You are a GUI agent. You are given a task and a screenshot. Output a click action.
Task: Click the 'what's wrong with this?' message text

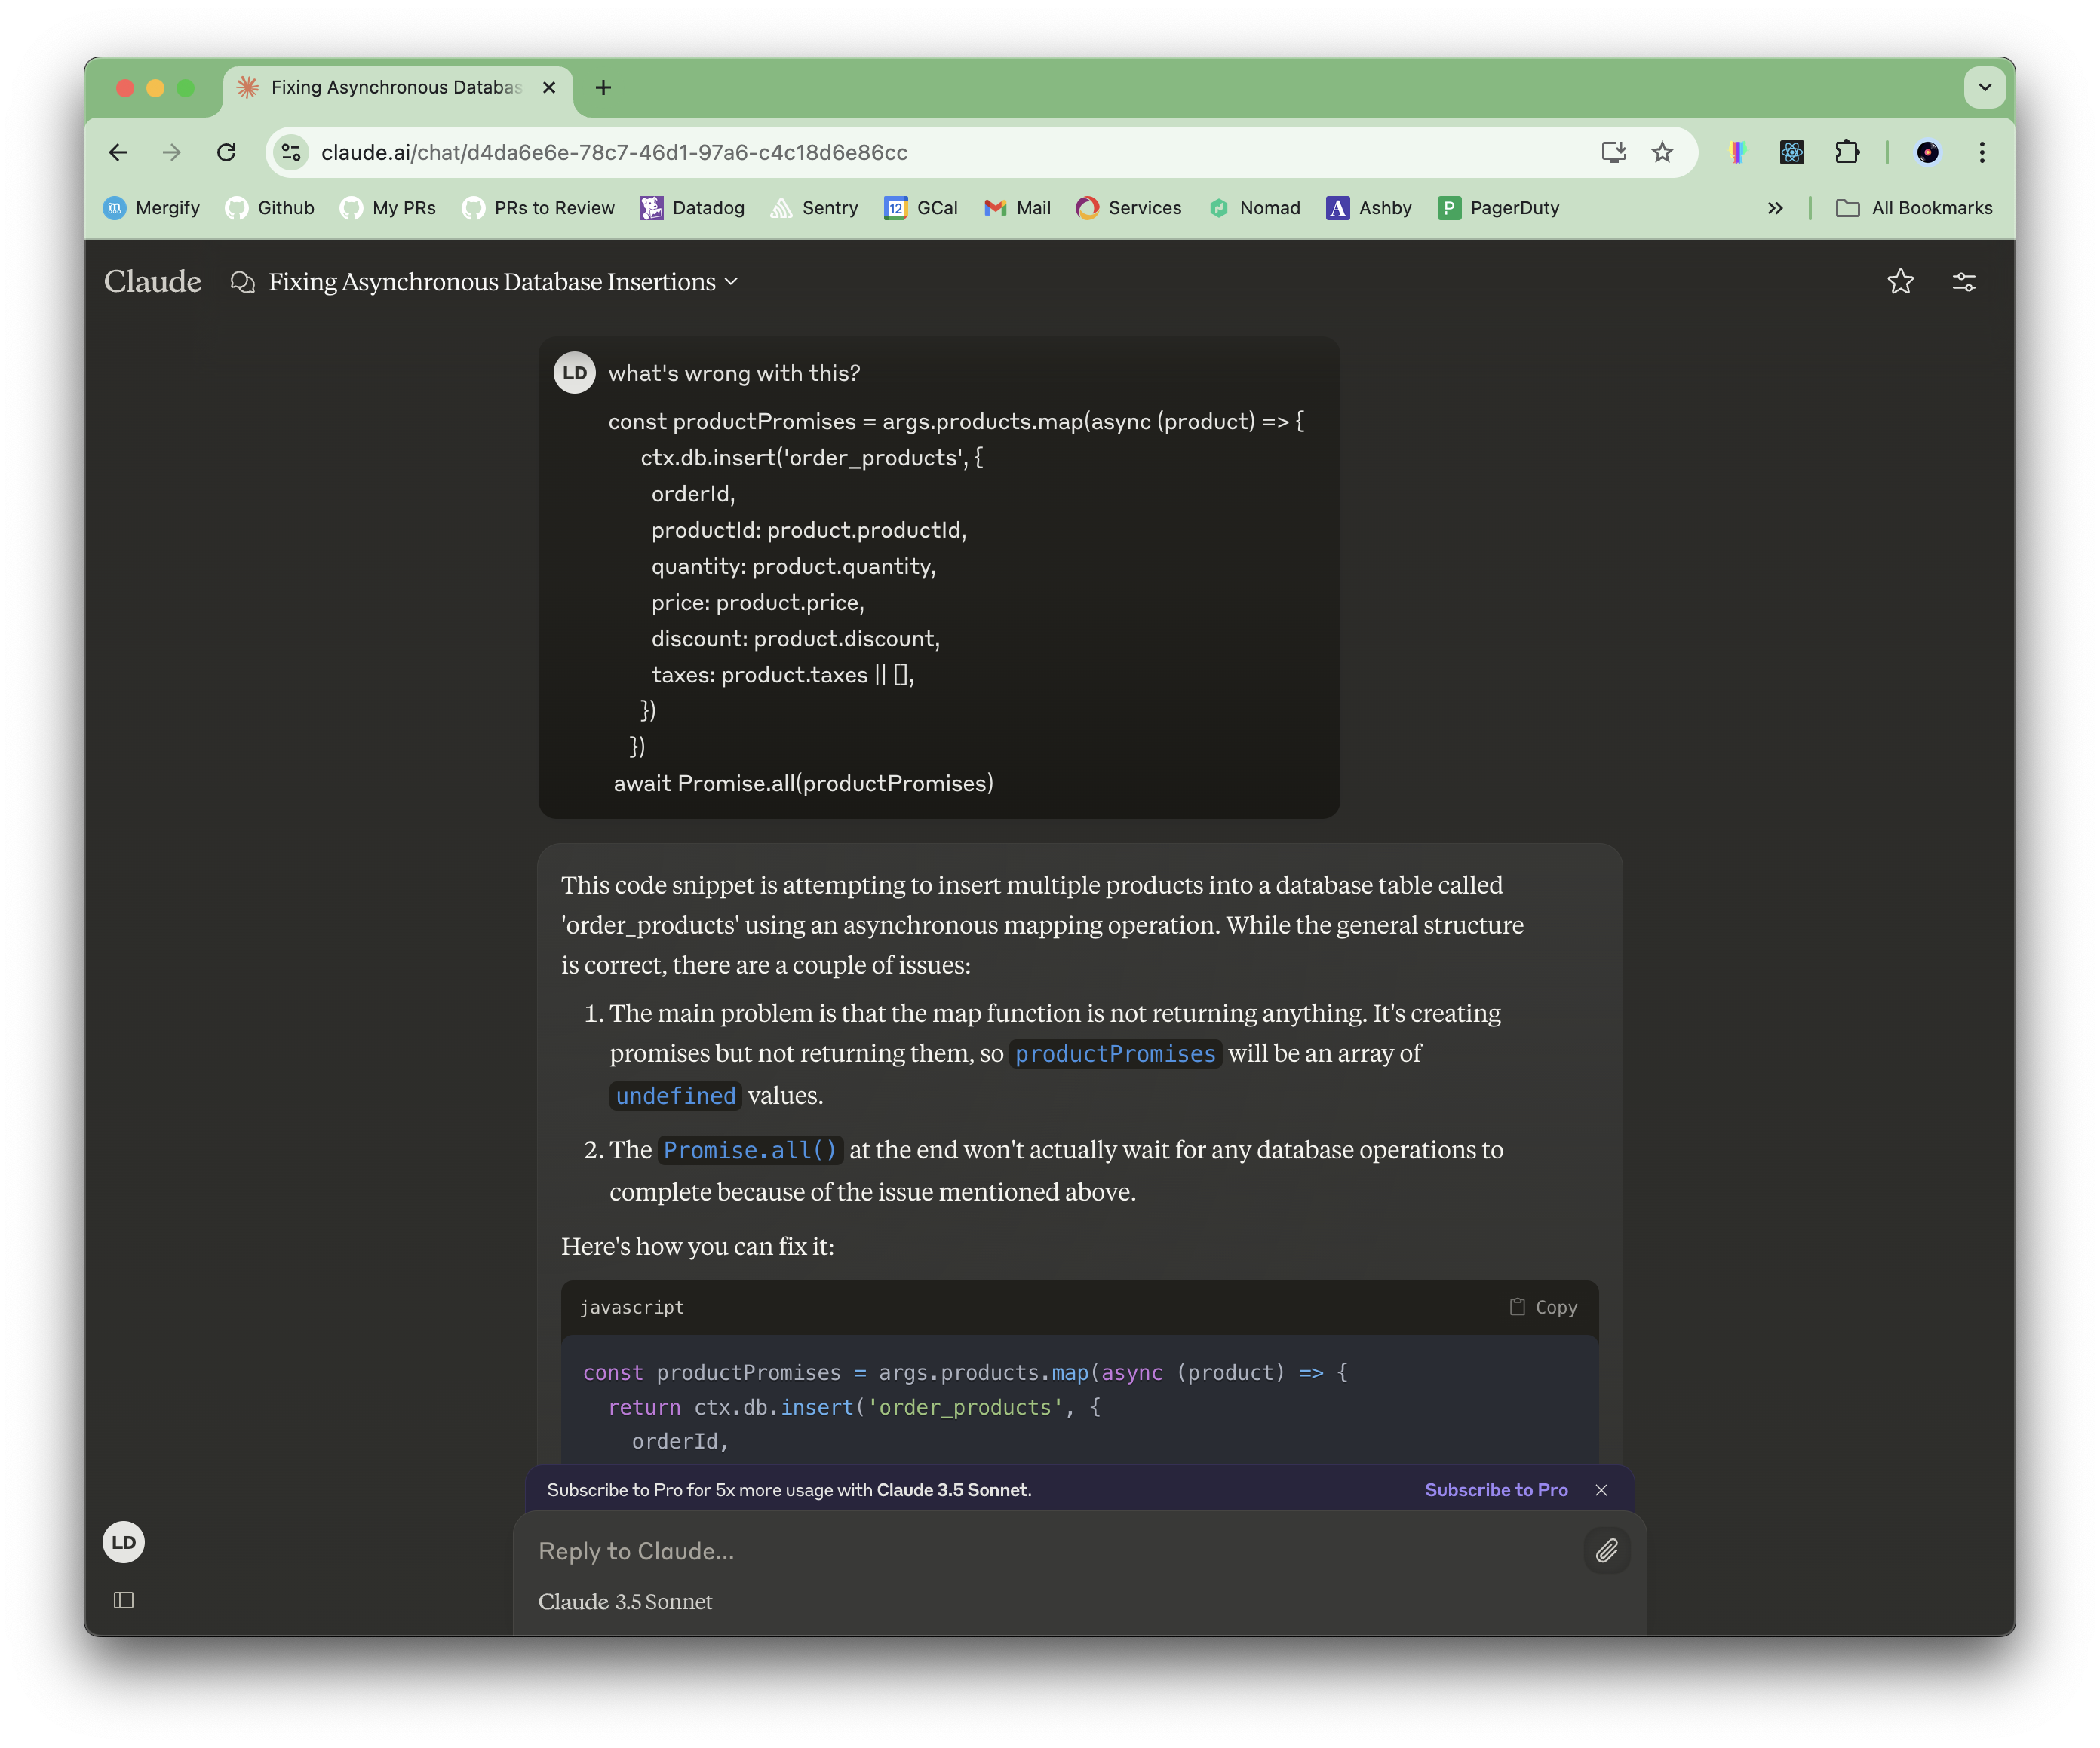[734, 373]
